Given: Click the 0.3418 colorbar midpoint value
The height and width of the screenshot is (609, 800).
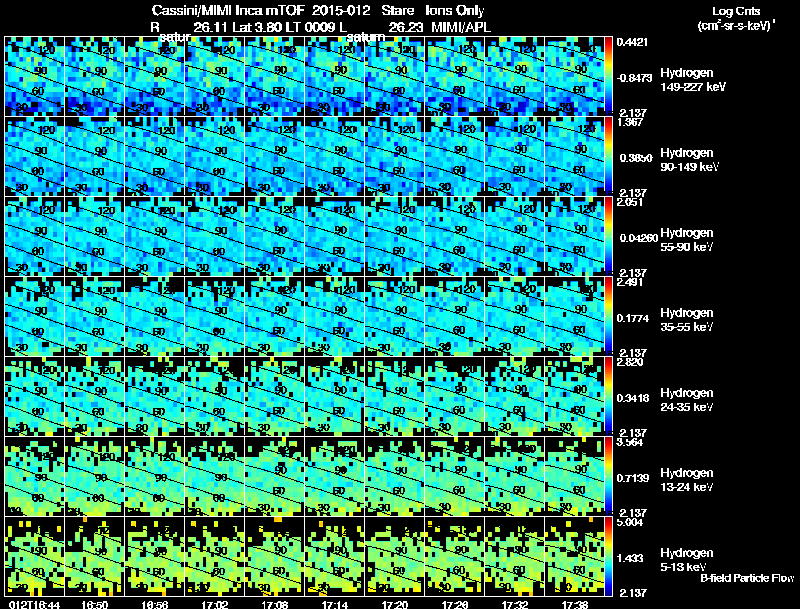Looking at the screenshot, I should (x=633, y=398).
